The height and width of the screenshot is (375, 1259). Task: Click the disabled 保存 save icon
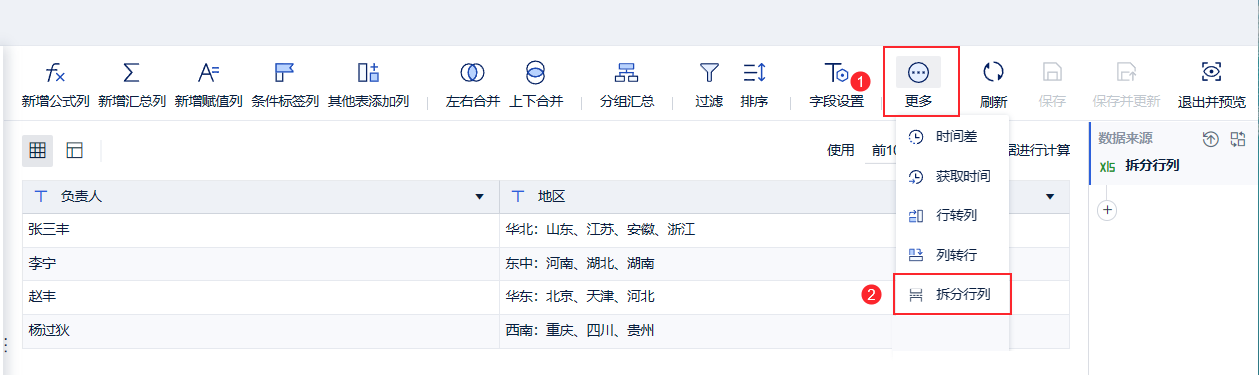click(1052, 73)
